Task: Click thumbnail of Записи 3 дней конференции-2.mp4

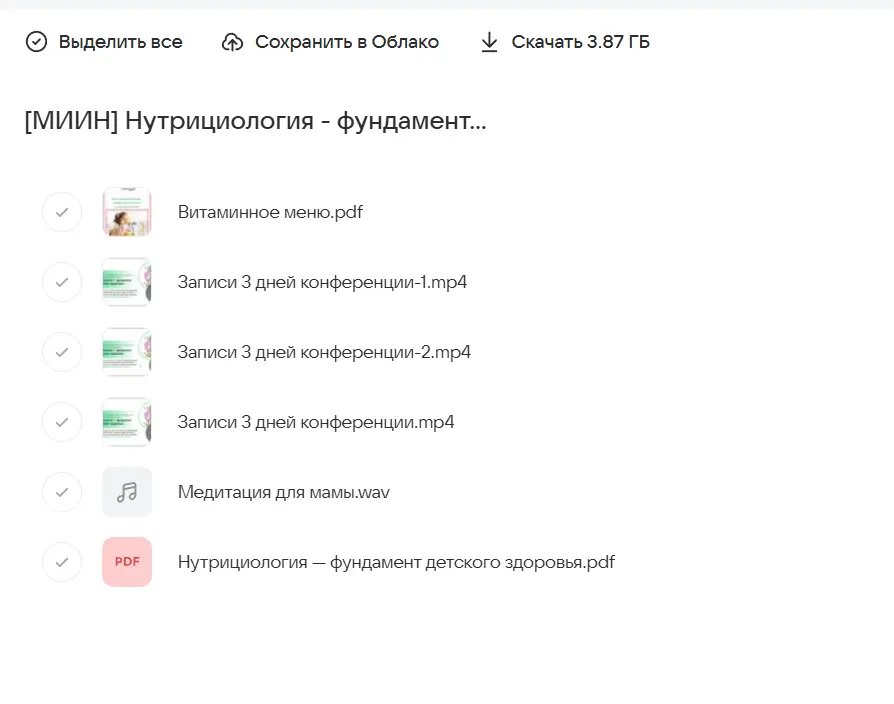Action: click(x=127, y=352)
